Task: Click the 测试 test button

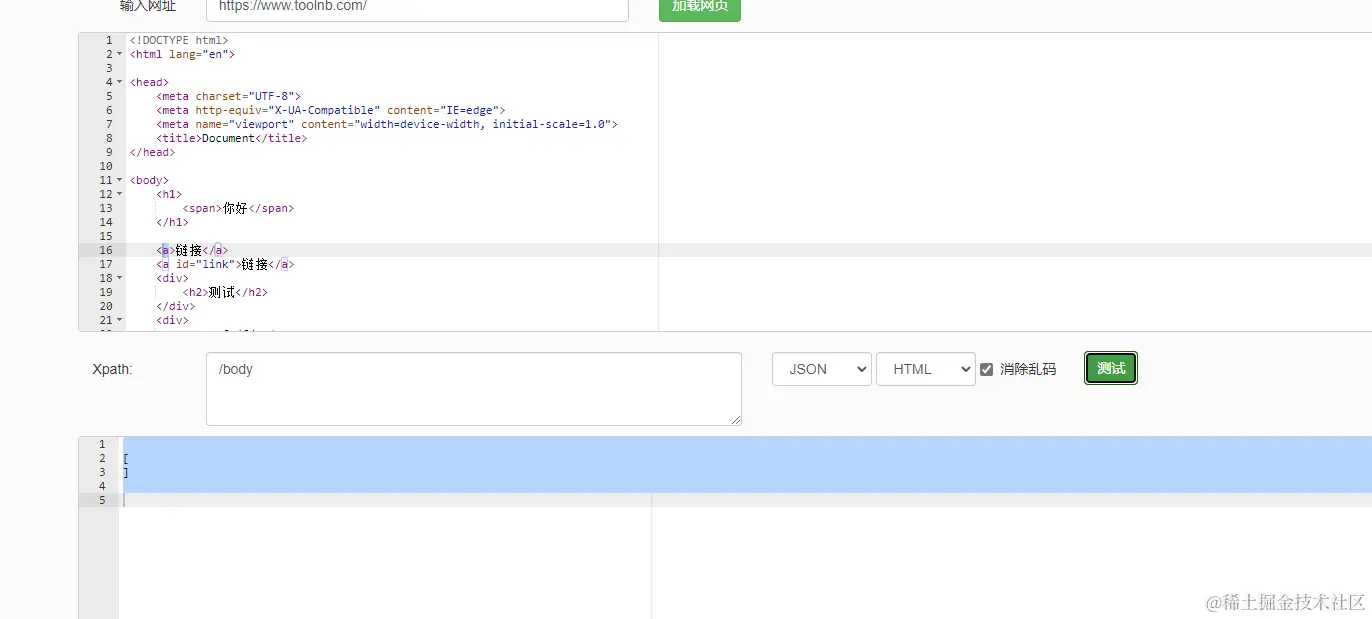Action: coord(1110,368)
